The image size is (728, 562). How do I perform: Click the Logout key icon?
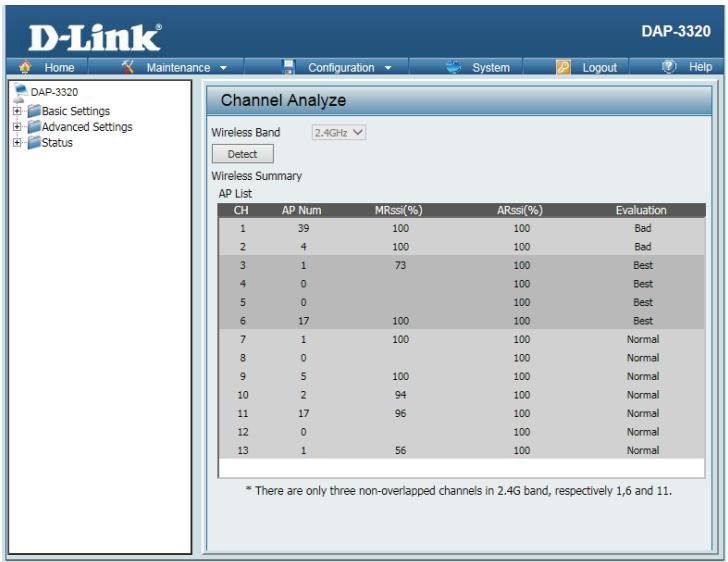(x=563, y=67)
